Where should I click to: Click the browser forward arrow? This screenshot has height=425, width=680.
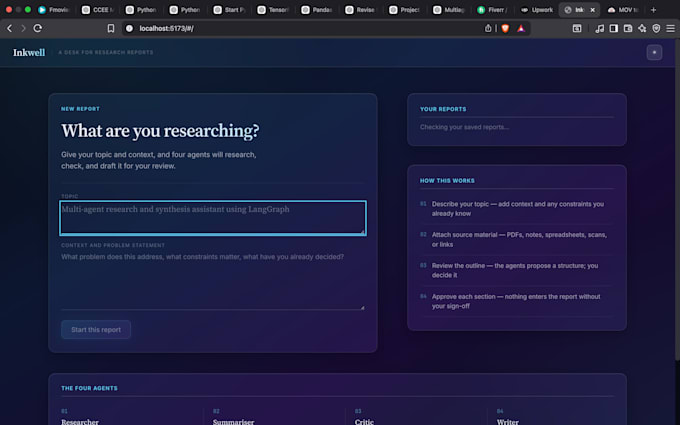(23, 28)
